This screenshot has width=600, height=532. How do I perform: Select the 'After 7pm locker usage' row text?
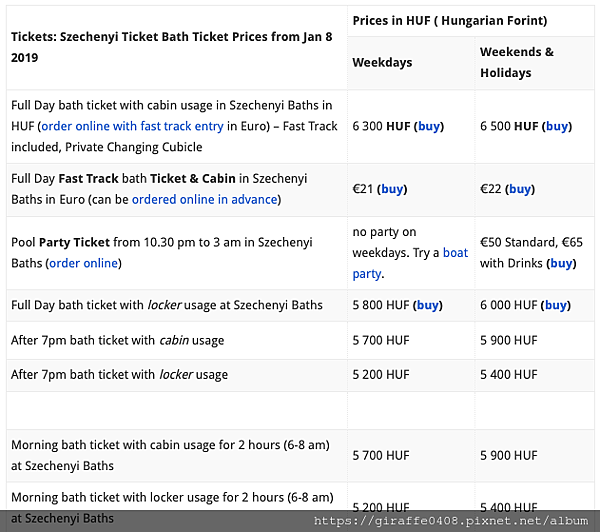(x=119, y=374)
